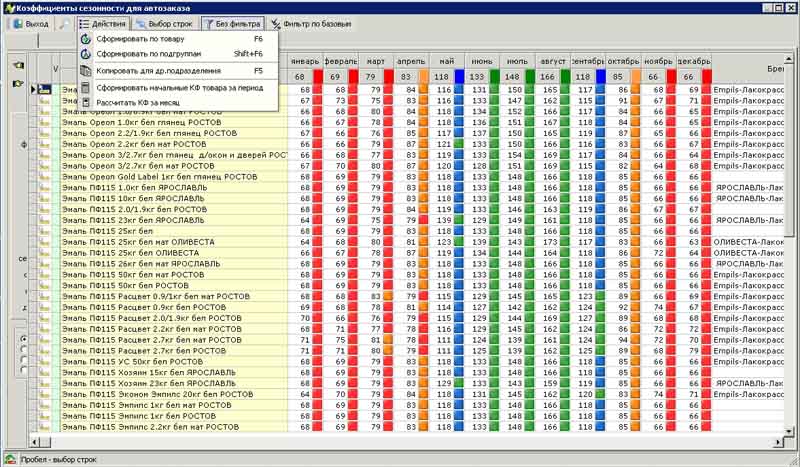
Task: Click the май column header
Action: [447, 61]
